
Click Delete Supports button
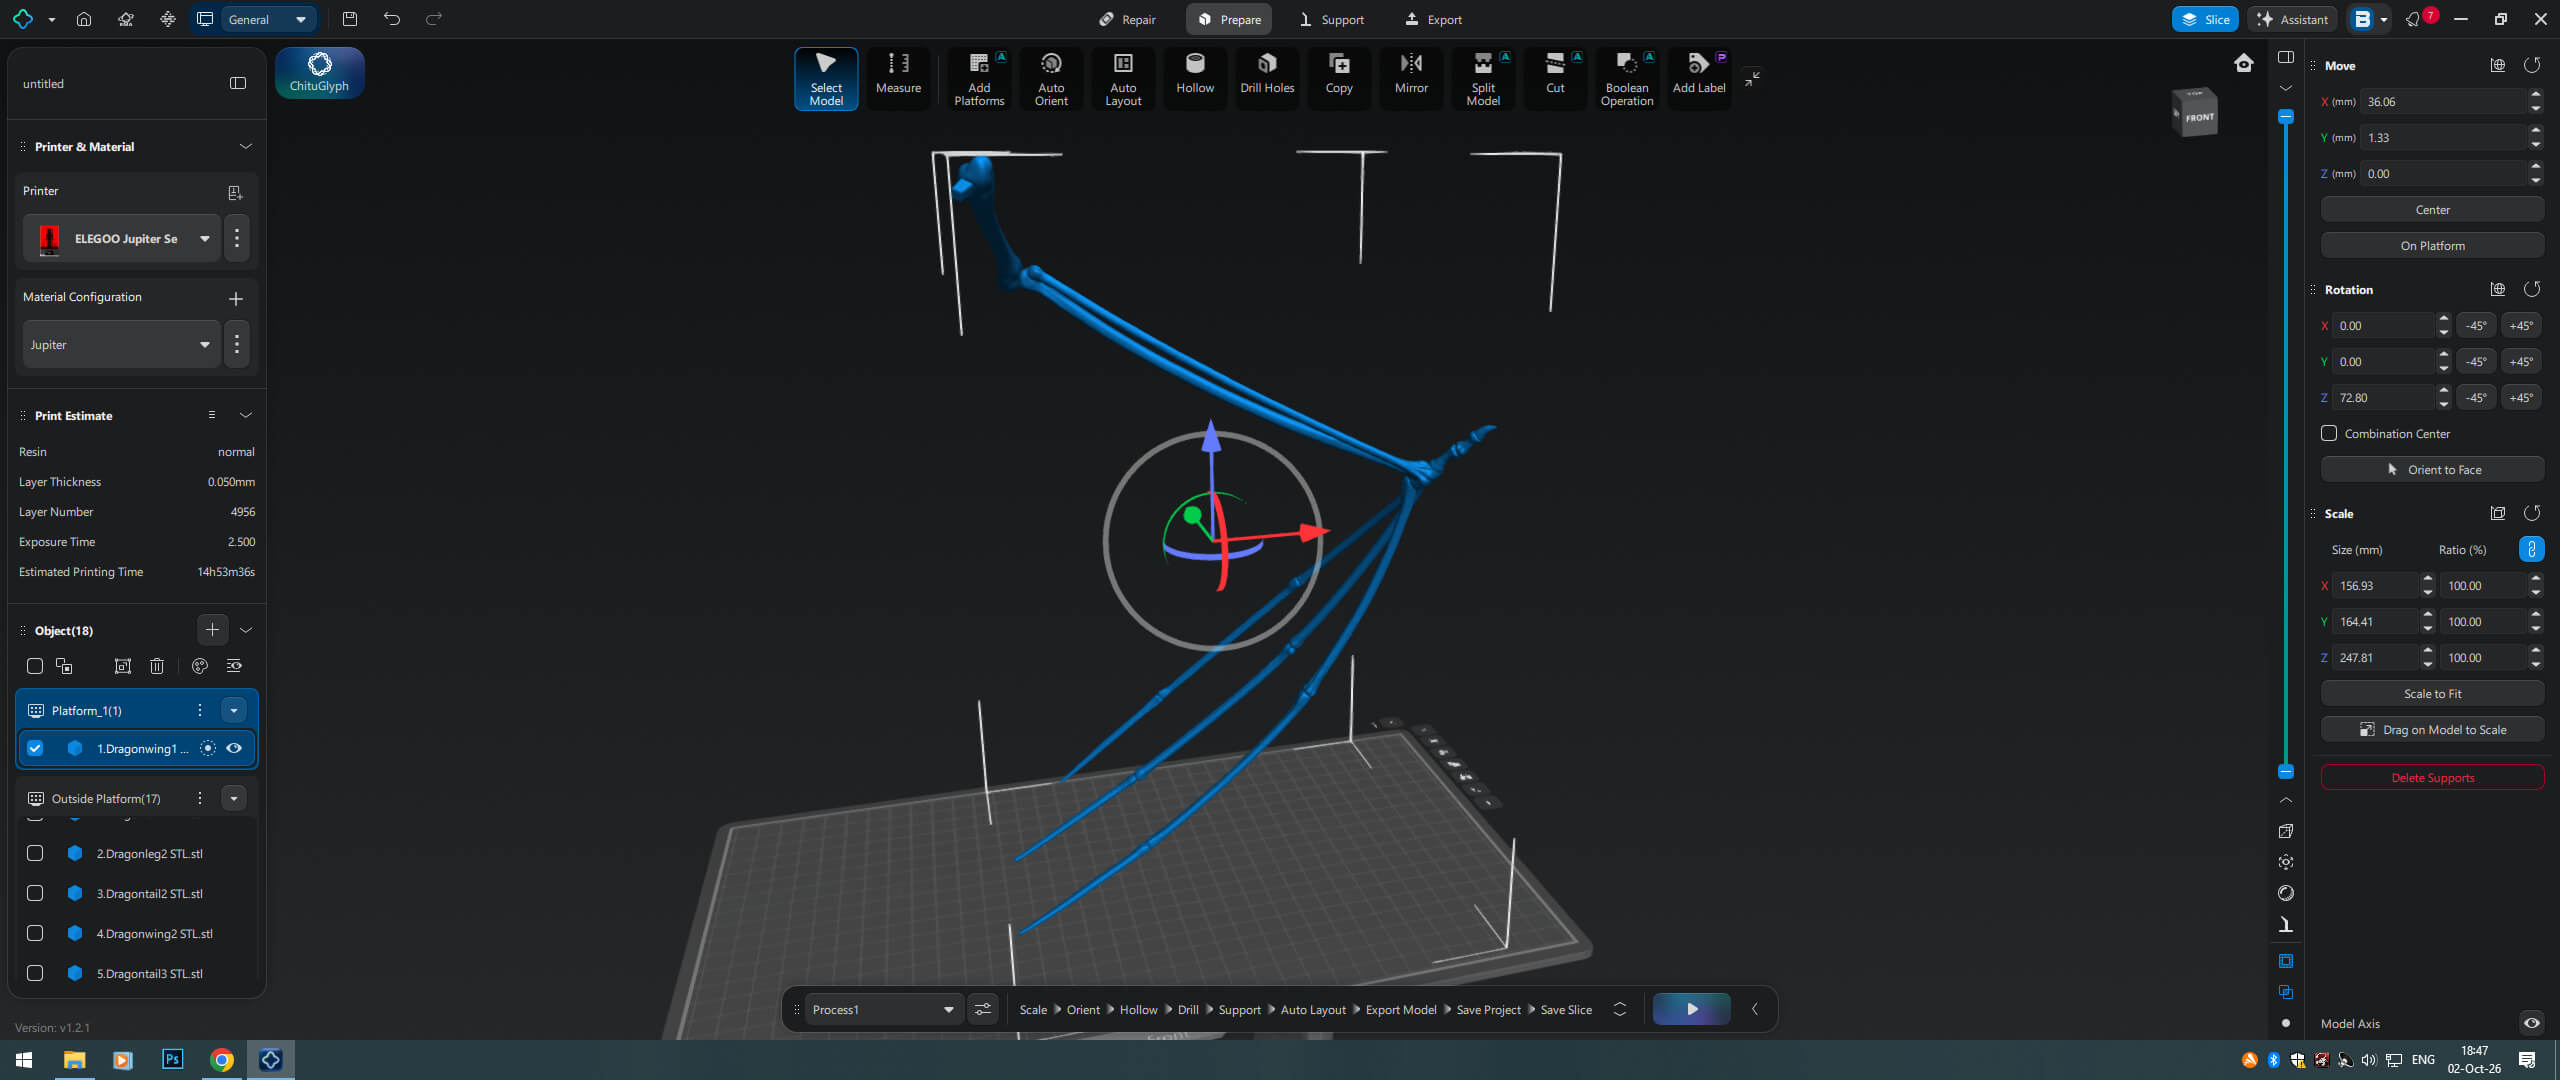(x=2432, y=777)
